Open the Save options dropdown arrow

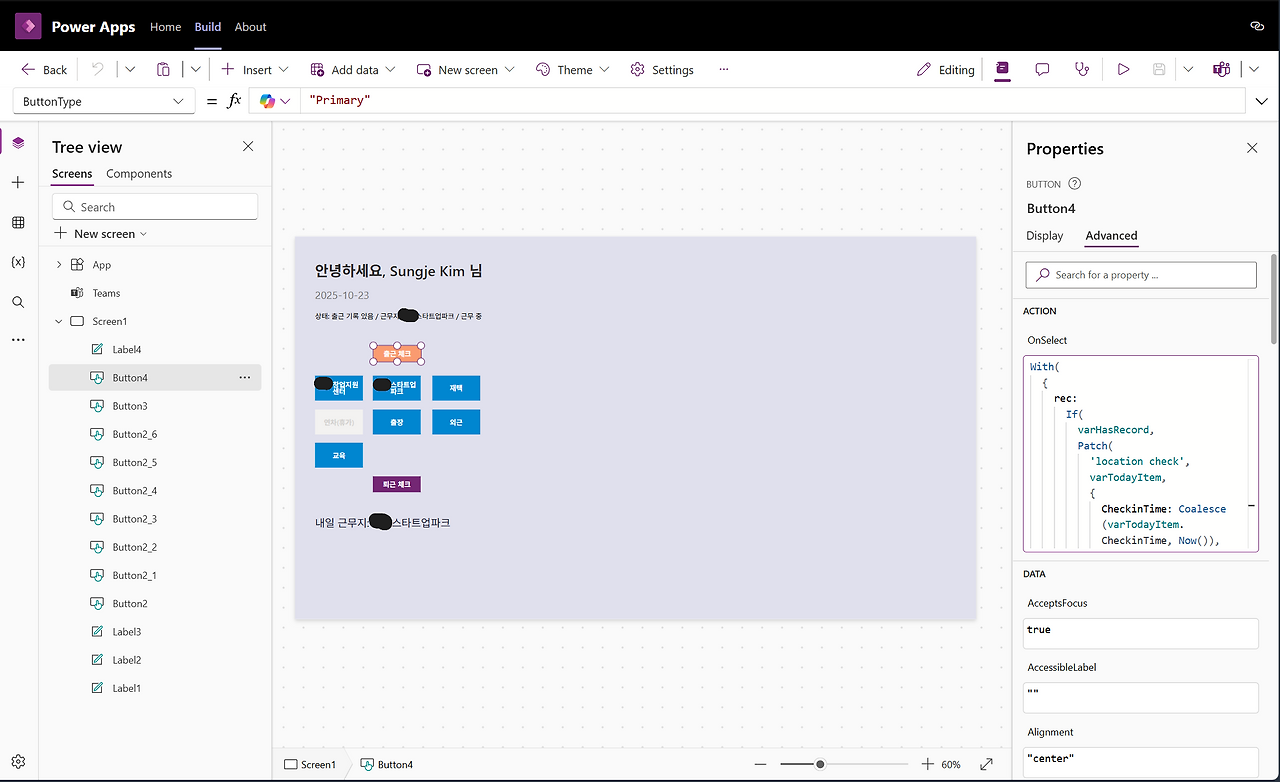(x=1188, y=69)
